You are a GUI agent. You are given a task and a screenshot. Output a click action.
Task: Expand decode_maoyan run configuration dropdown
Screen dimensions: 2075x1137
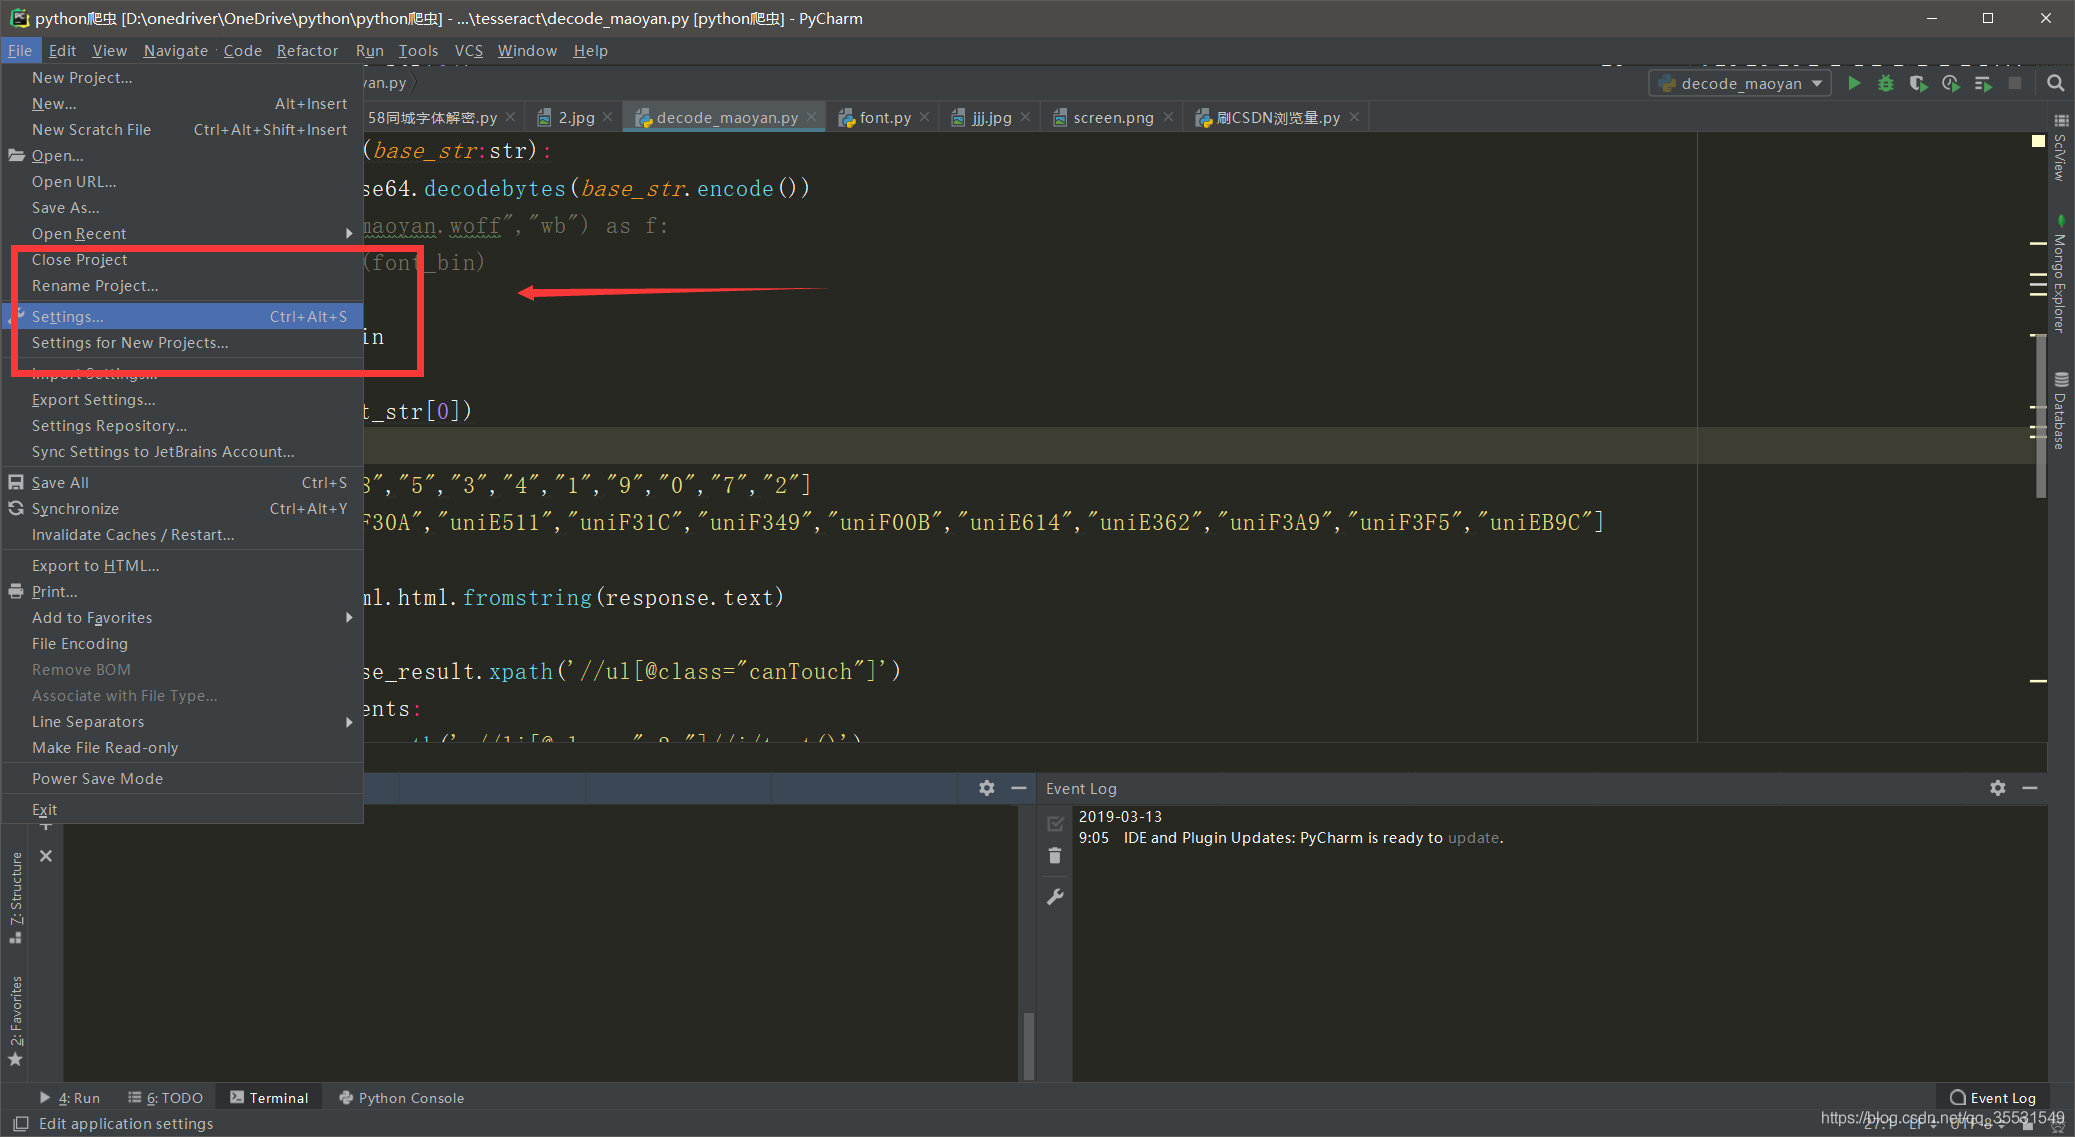click(1817, 84)
